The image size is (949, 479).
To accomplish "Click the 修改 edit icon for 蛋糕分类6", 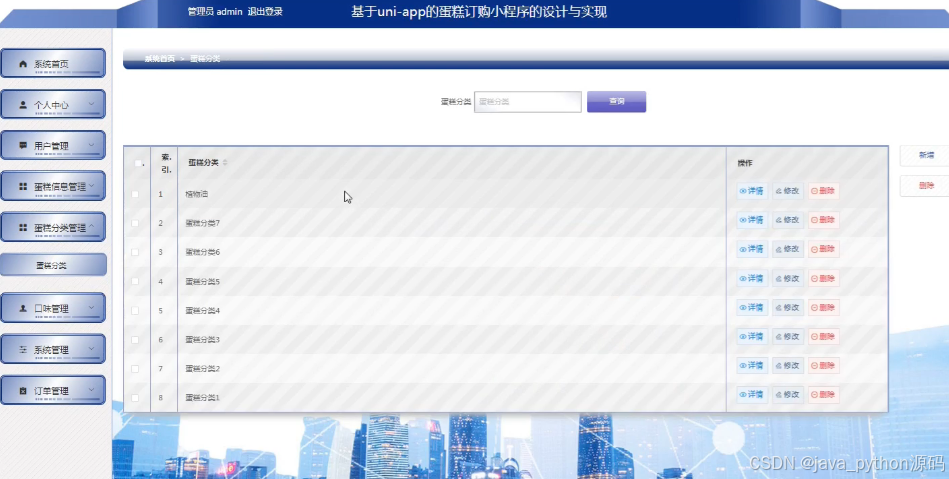I will tap(779, 249).
